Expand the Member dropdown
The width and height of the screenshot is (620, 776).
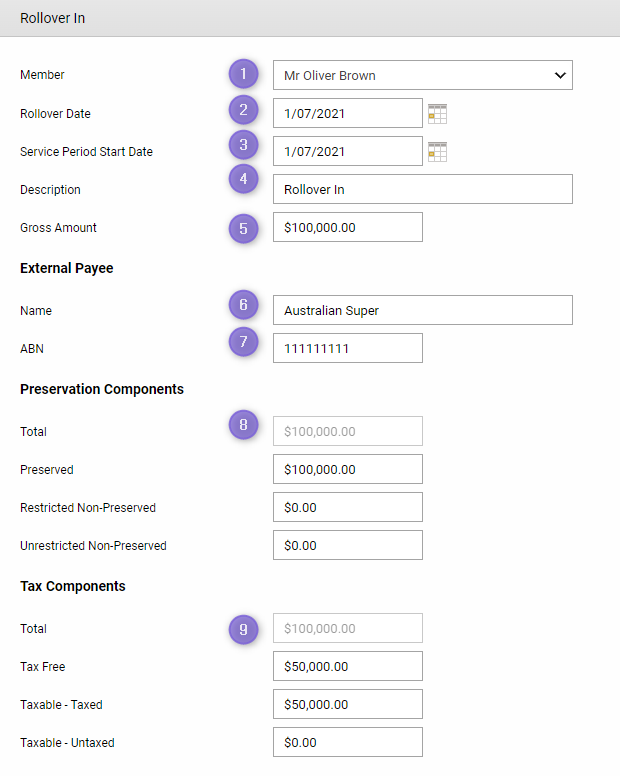point(422,75)
